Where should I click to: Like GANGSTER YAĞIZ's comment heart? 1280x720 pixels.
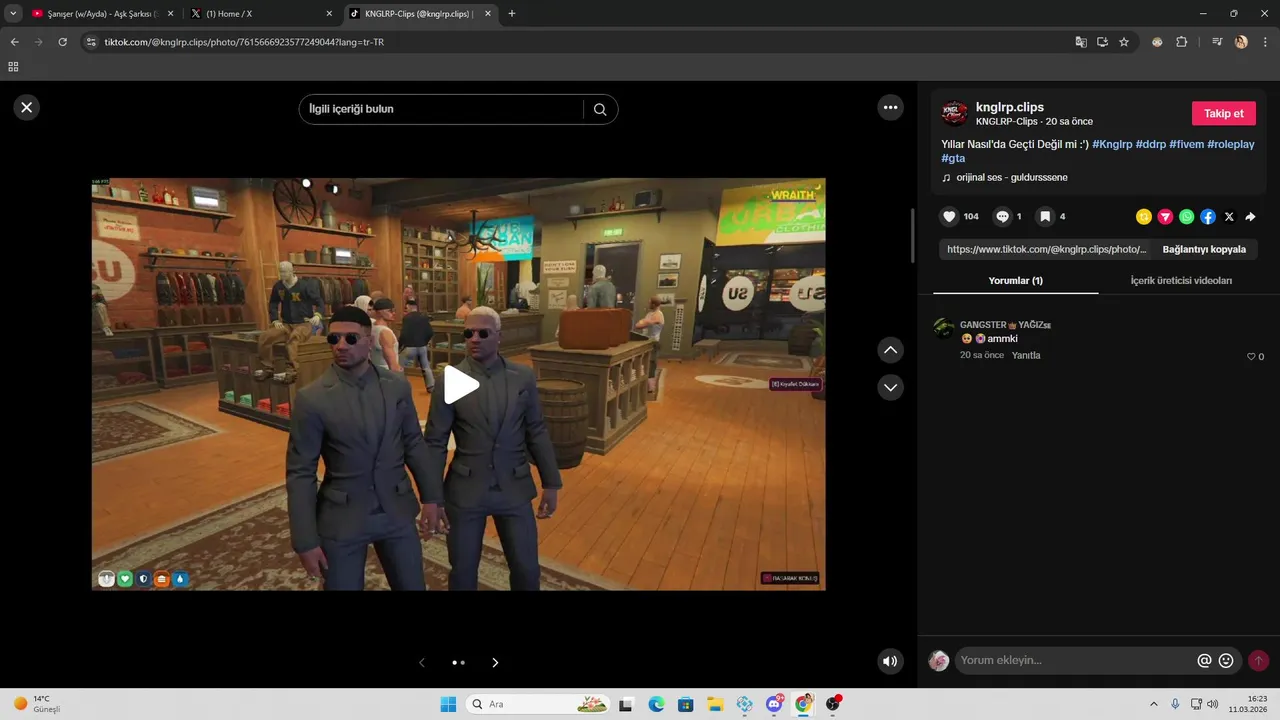(x=1251, y=356)
